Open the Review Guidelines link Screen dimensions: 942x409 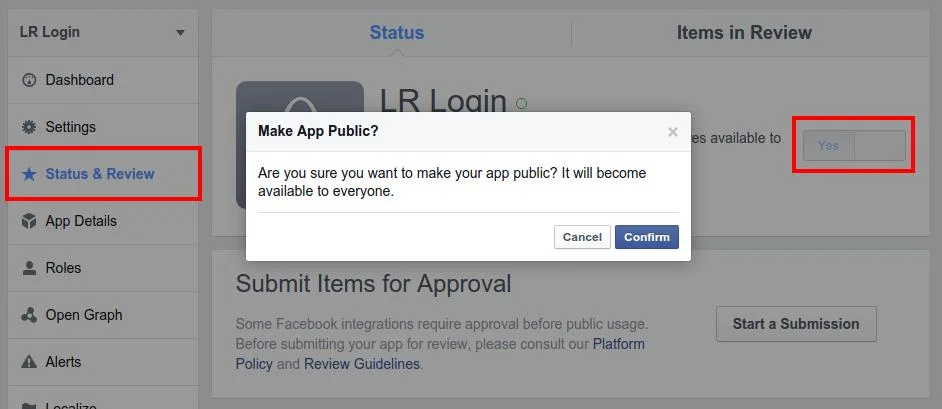tap(362, 364)
